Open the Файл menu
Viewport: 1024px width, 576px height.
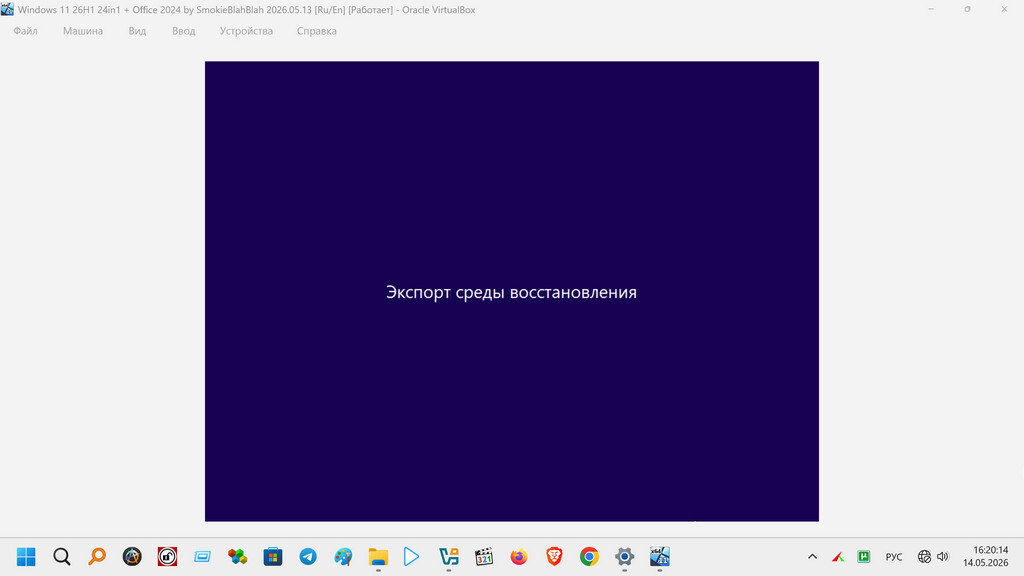coord(25,31)
